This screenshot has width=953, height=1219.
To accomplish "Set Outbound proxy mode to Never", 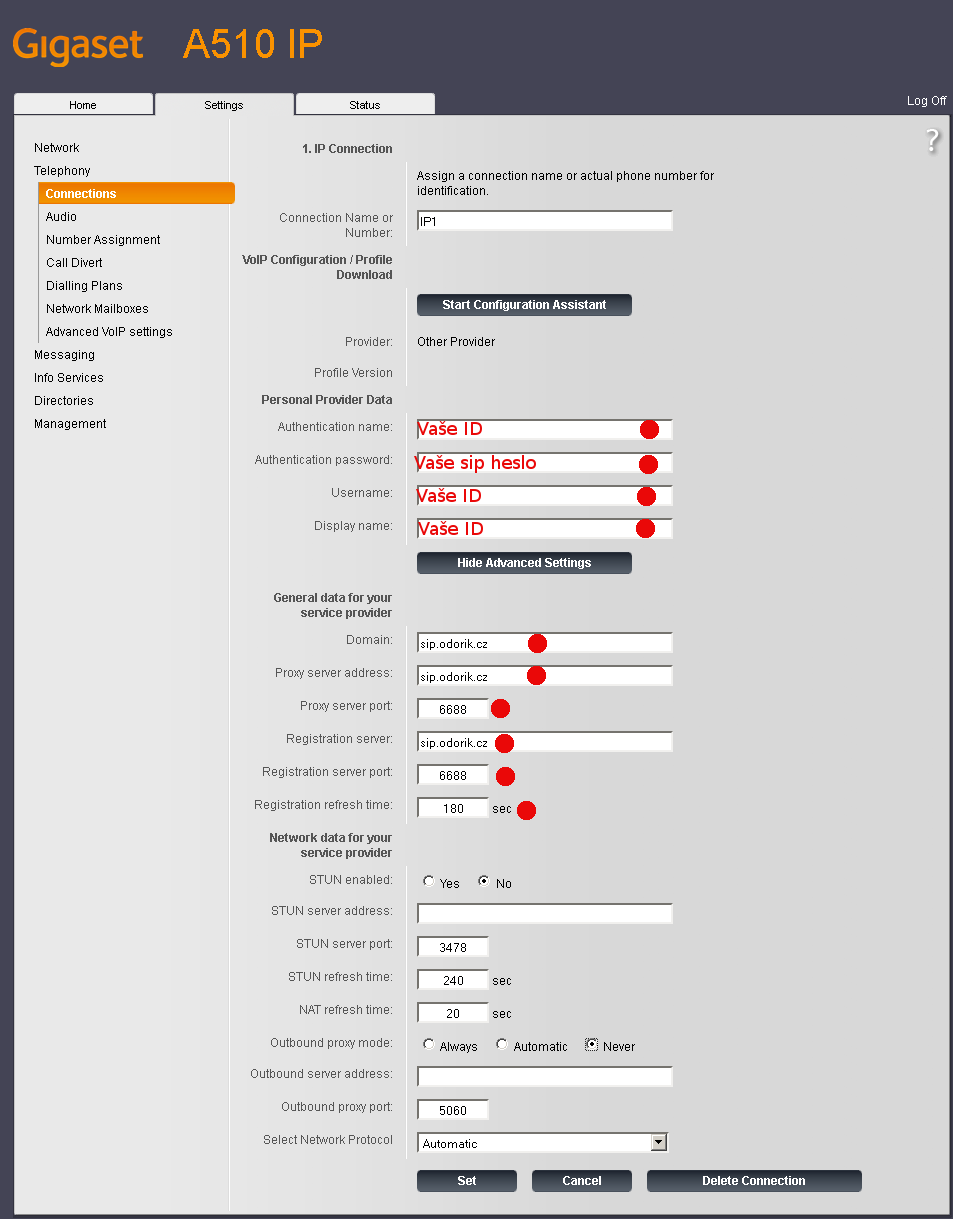I will click(x=591, y=1045).
